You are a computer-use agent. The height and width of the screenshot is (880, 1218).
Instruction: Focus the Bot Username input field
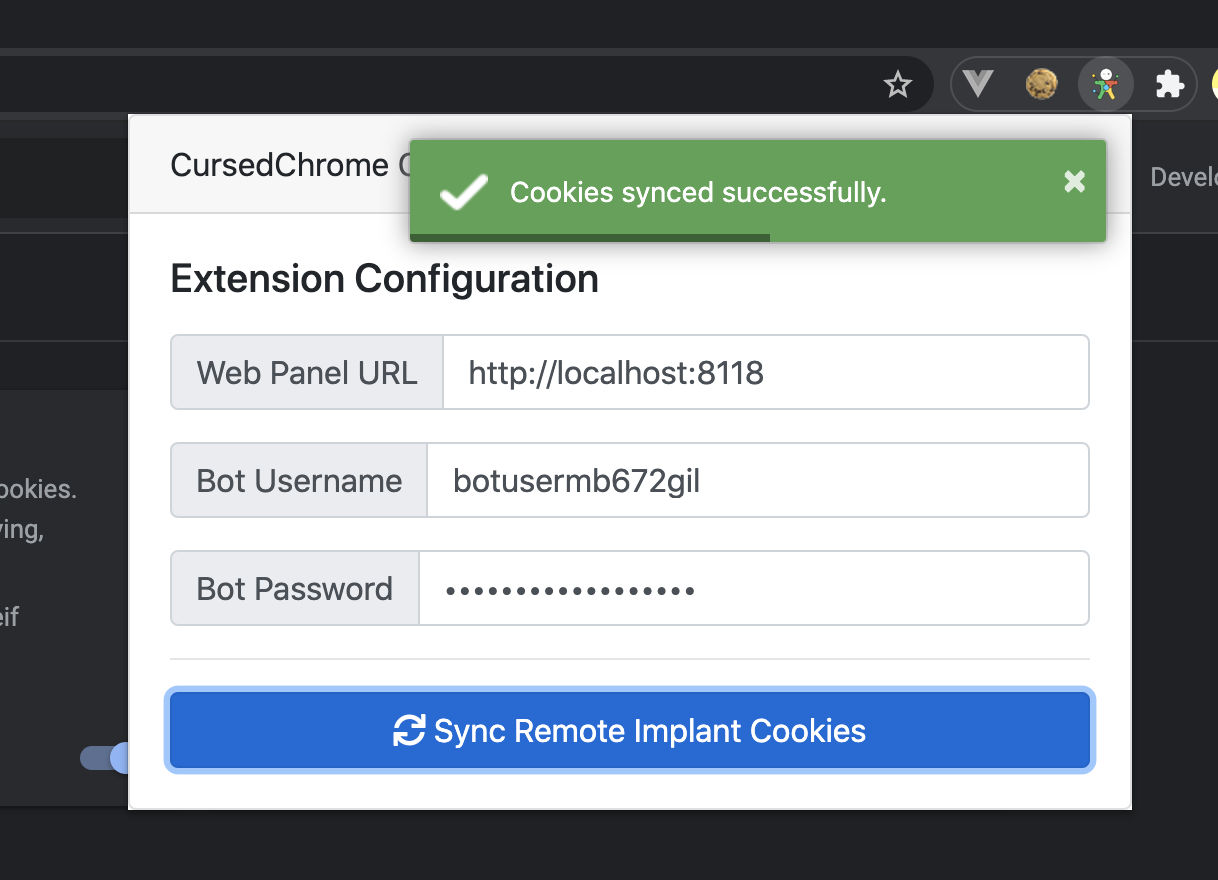[757, 480]
